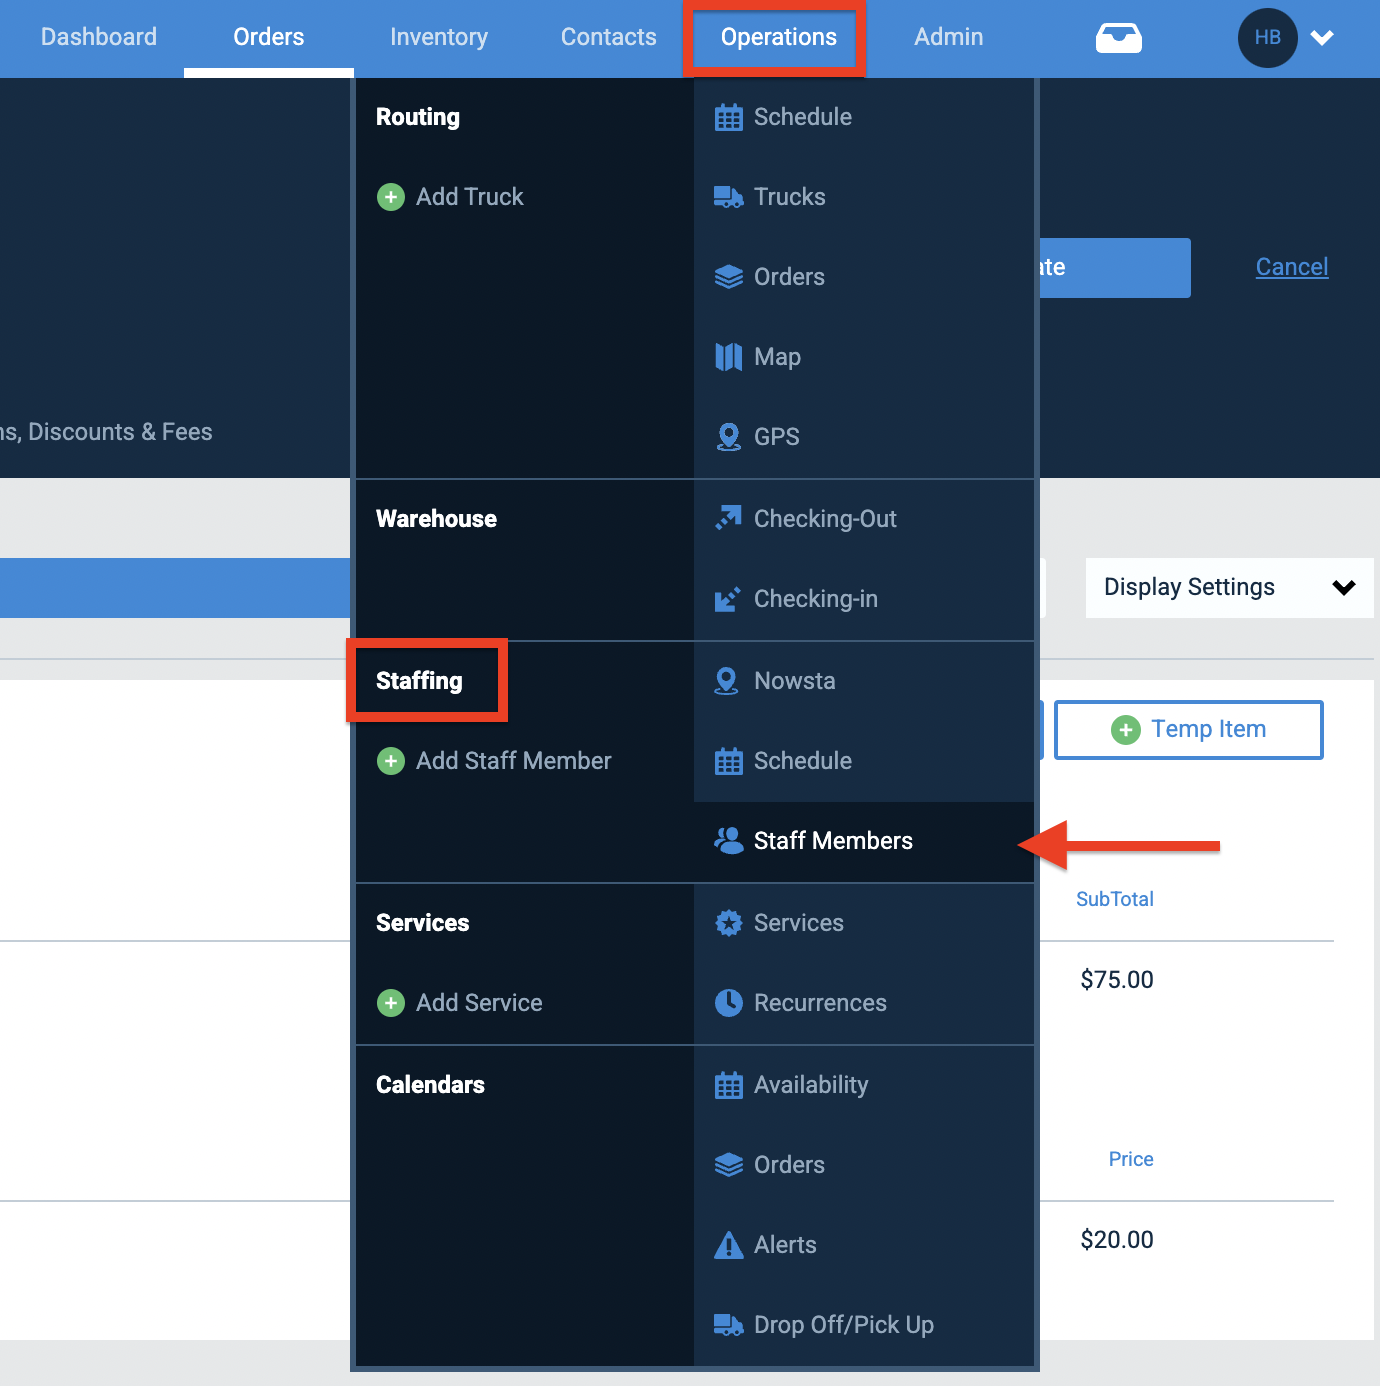The image size is (1380, 1386).
Task: Click the Staff Members people icon
Action: (728, 840)
